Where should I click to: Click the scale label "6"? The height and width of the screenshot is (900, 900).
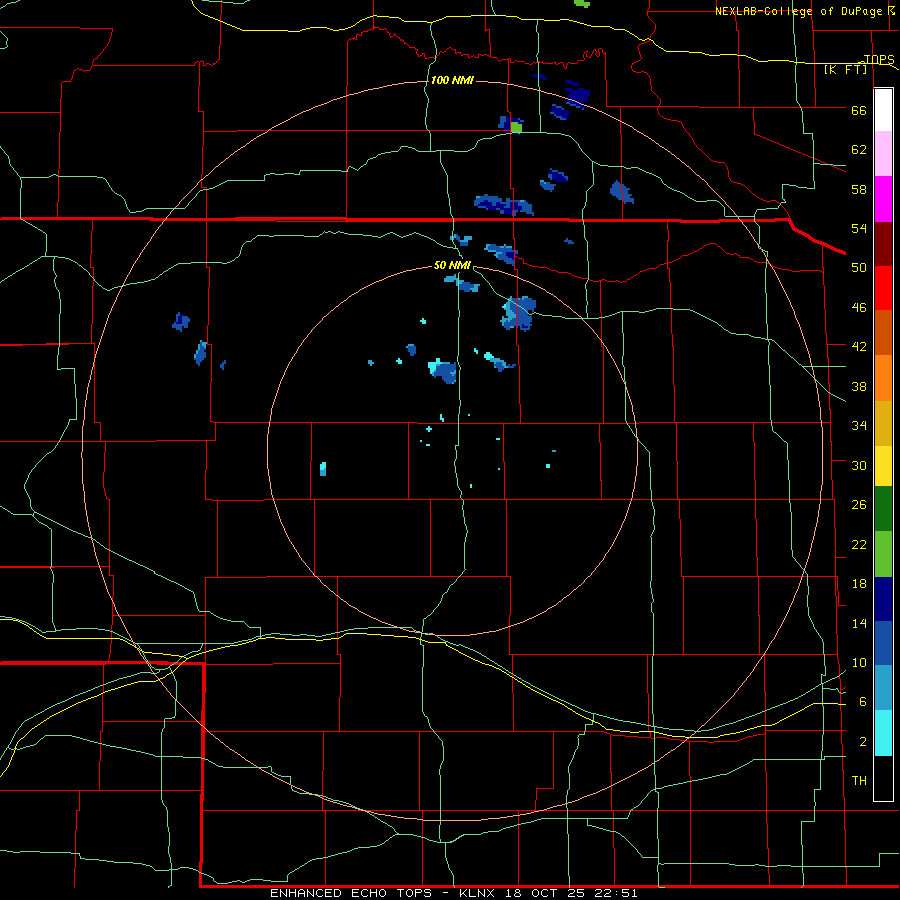pos(863,701)
